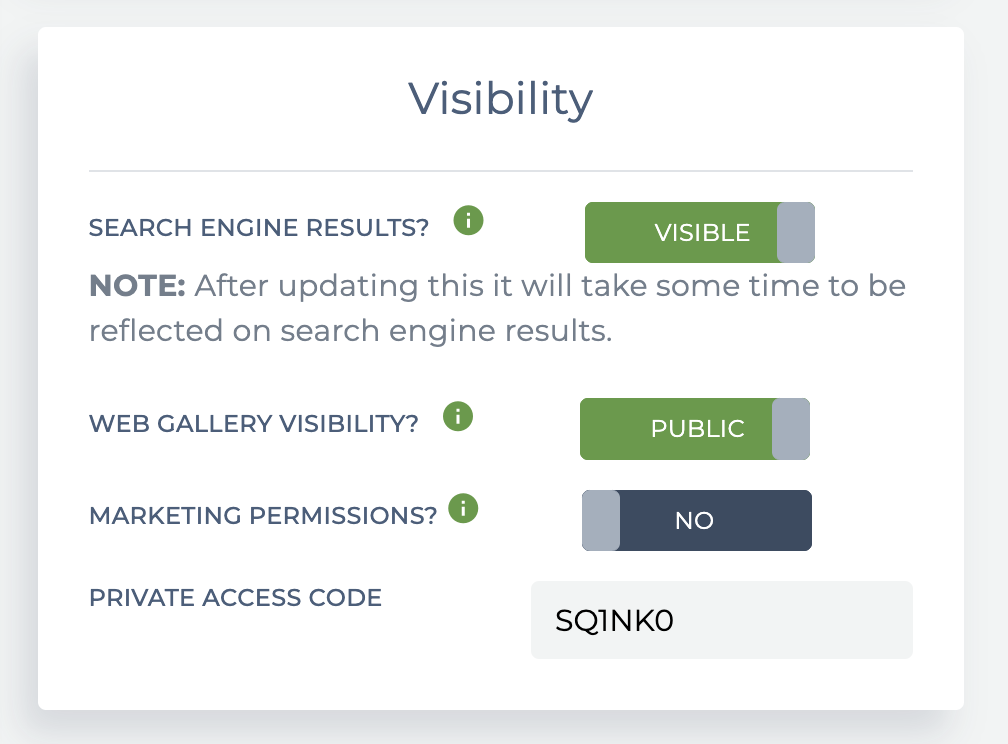Click the SQ1NK0 code text
The width and height of the screenshot is (1008, 744).
coord(614,621)
